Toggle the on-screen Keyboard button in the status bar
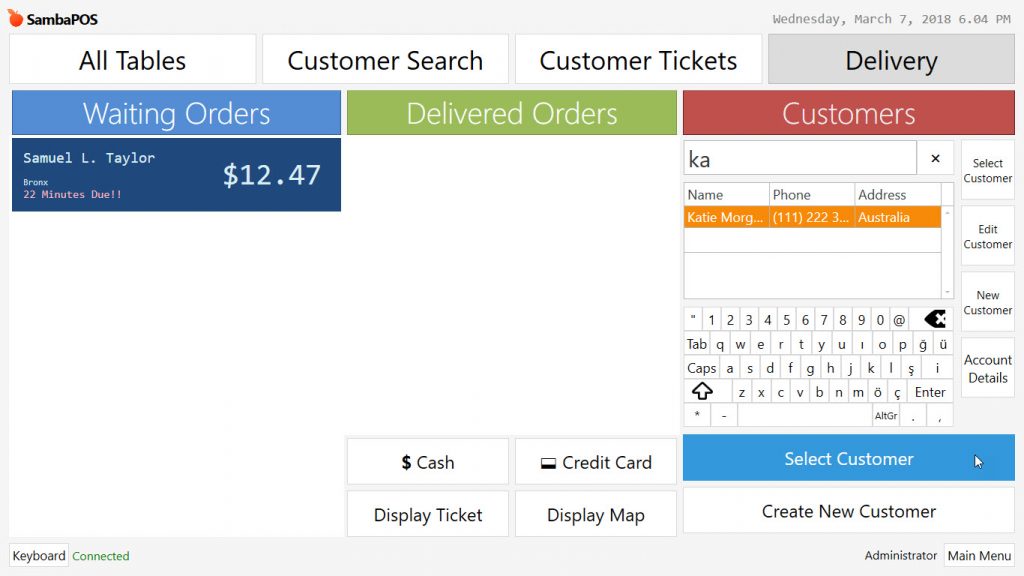1024x576 pixels. (39, 556)
